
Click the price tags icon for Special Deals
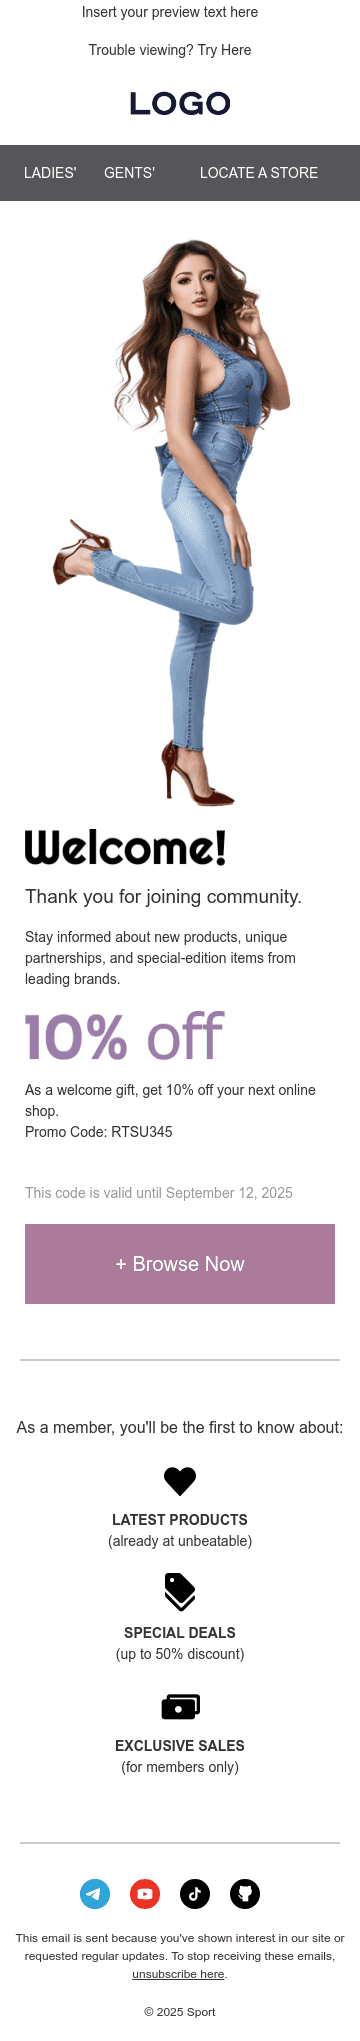pyautogui.click(x=180, y=1592)
